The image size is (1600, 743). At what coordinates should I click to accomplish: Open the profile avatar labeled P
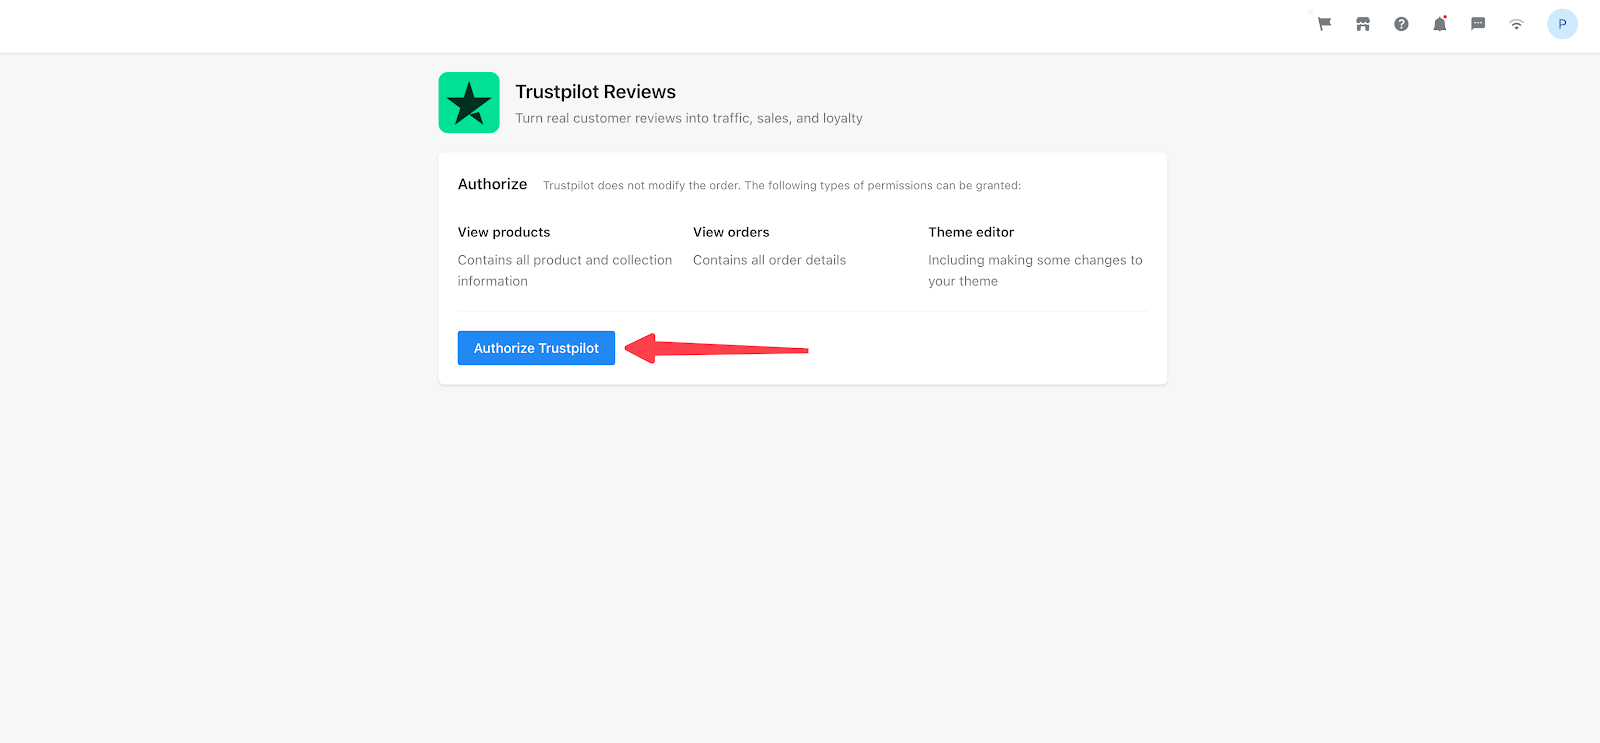point(1562,24)
